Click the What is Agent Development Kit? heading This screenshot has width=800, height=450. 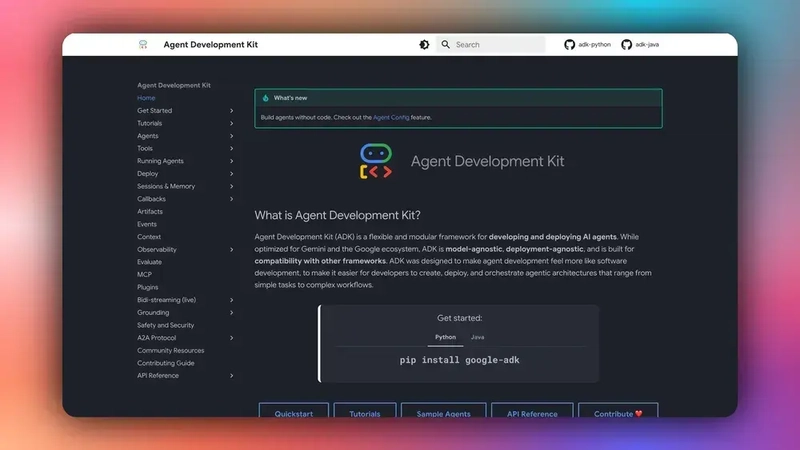[337, 215]
